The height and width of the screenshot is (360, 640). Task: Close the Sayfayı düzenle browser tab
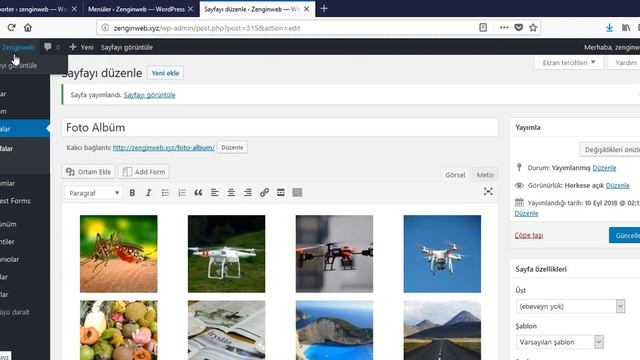point(307,9)
